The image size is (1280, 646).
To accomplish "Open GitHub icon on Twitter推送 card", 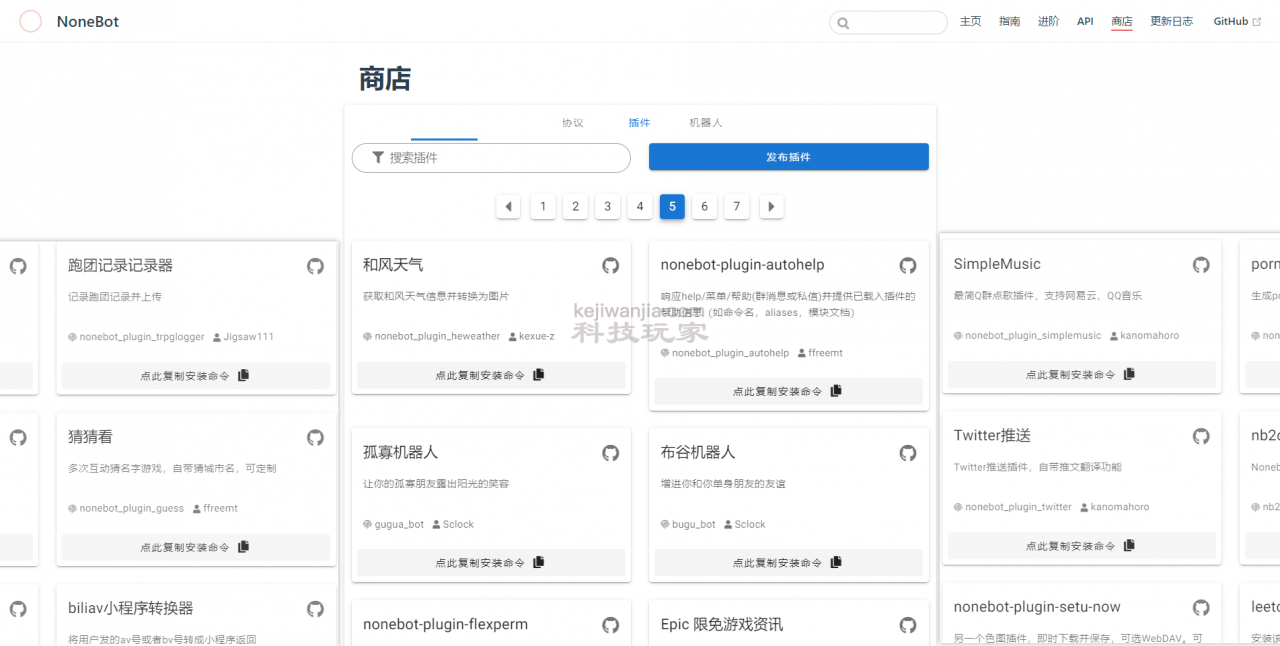I will (x=1201, y=436).
